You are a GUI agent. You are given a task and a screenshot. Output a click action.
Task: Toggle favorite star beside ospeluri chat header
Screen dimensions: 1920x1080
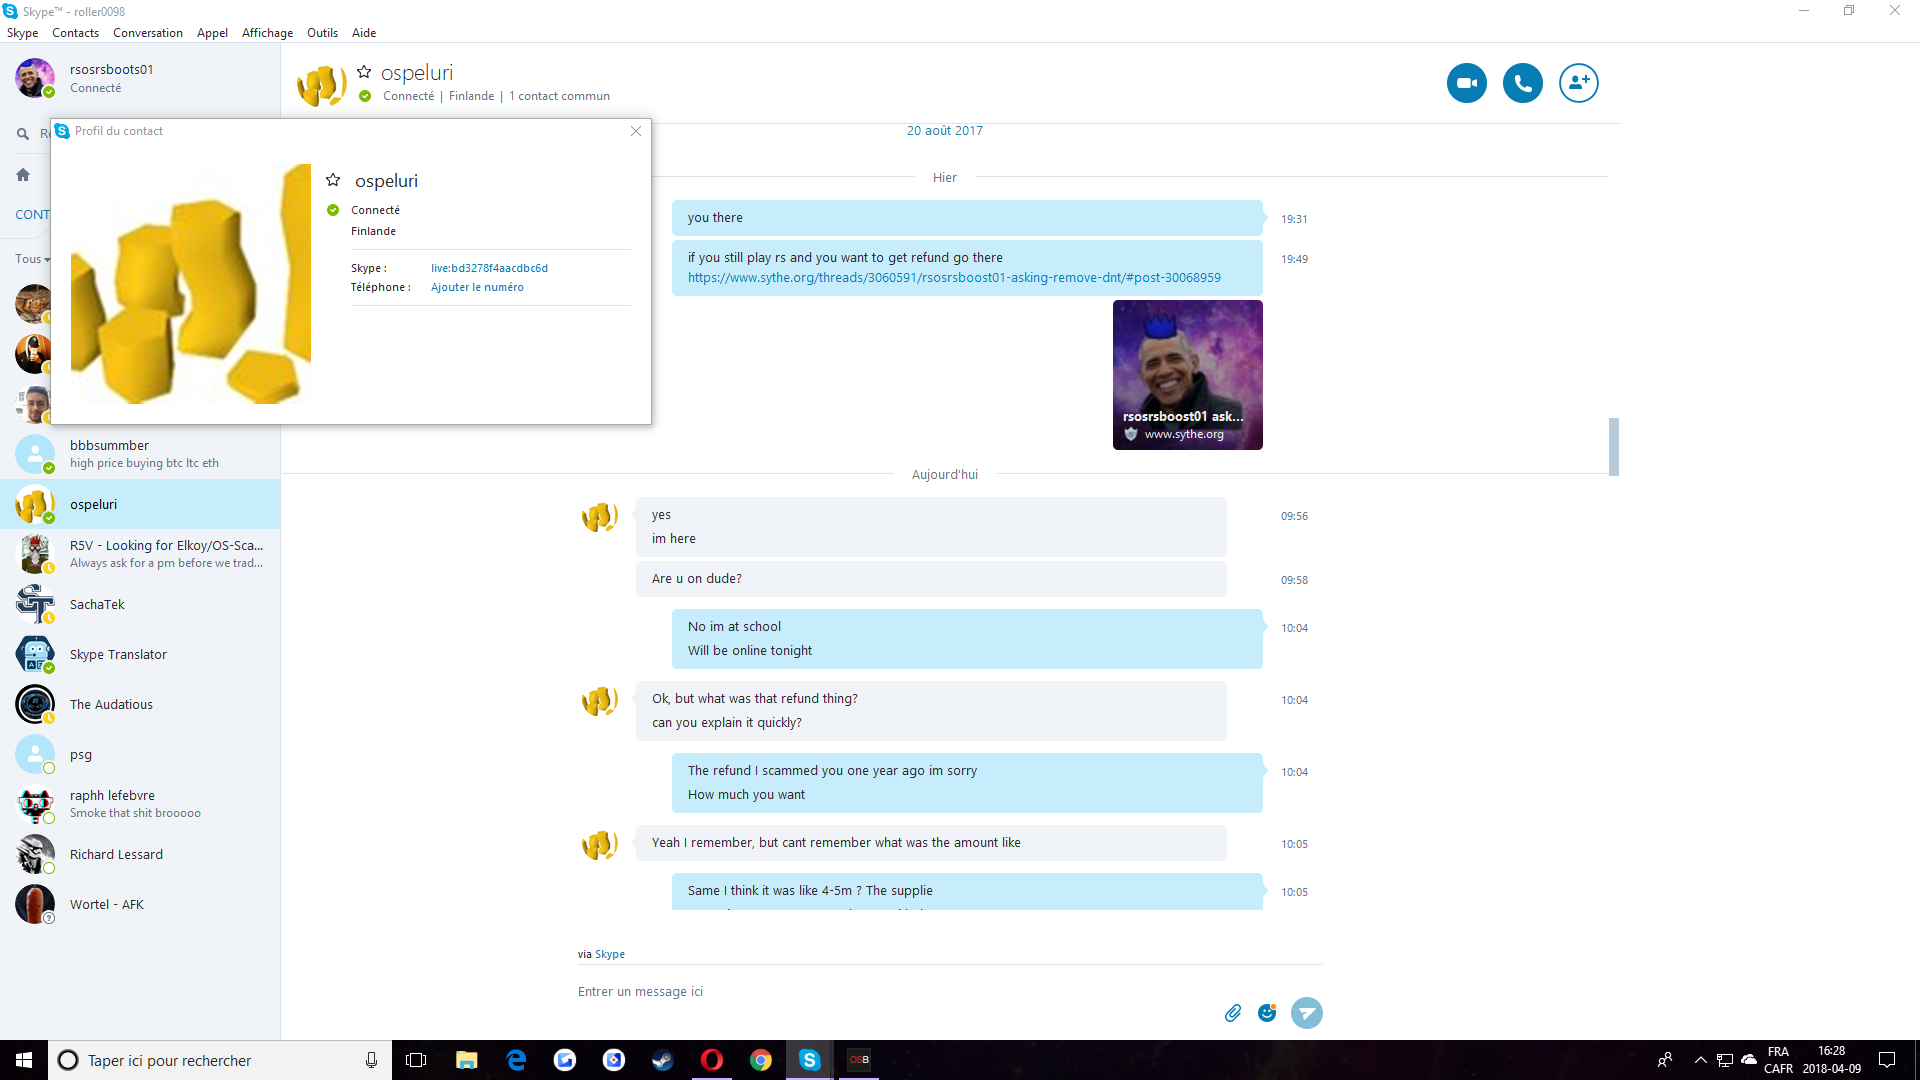pyautogui.click(x=364, y=72)
